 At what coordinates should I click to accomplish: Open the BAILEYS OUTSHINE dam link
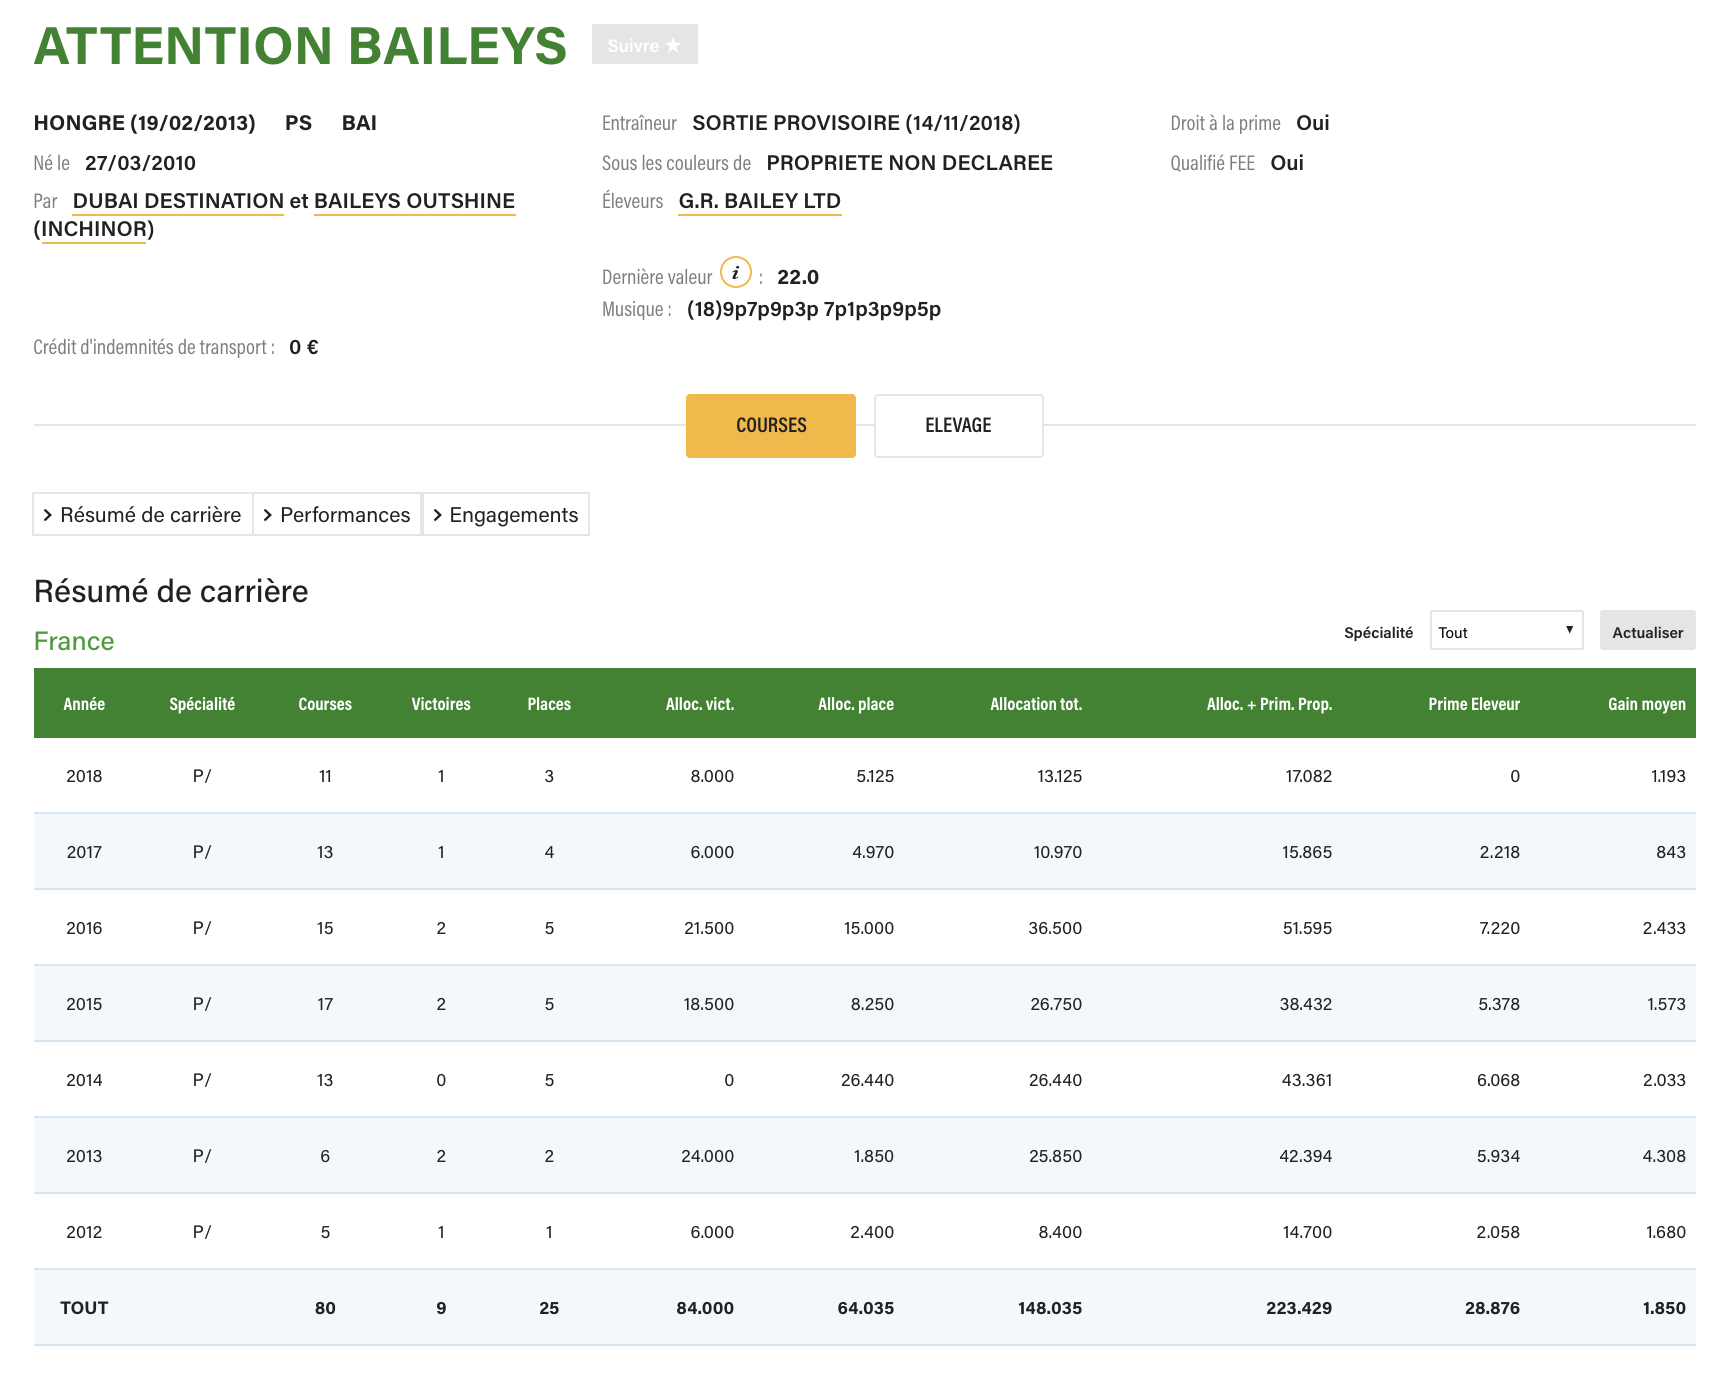[414, 201]
